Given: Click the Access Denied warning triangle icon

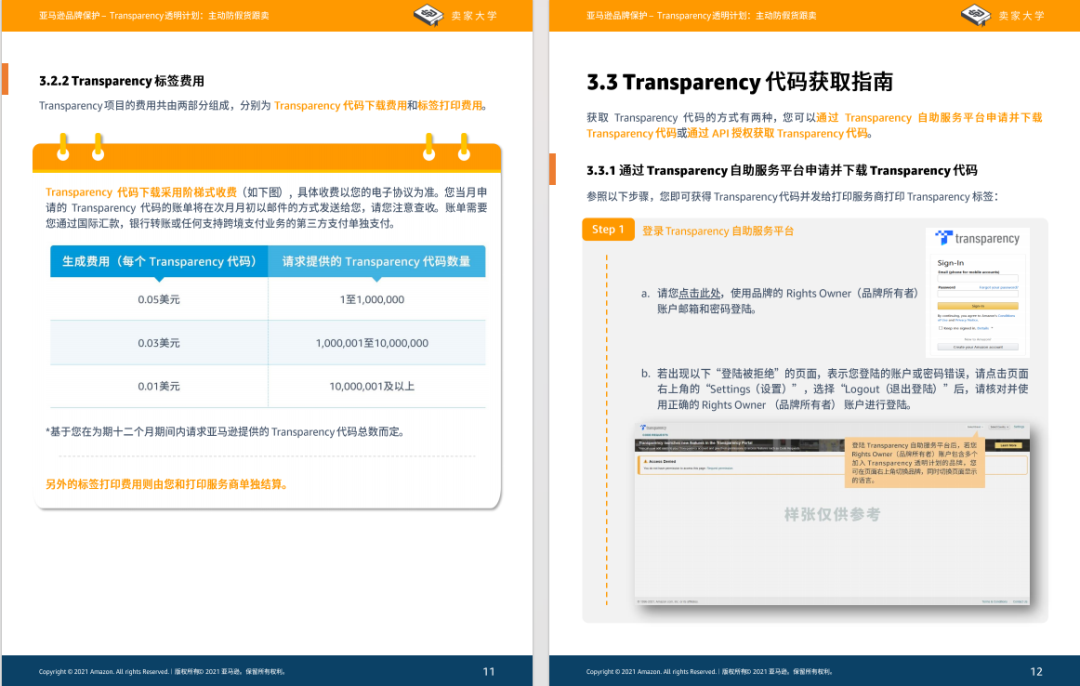Looking at the screenshot, I should pos(646,462).
